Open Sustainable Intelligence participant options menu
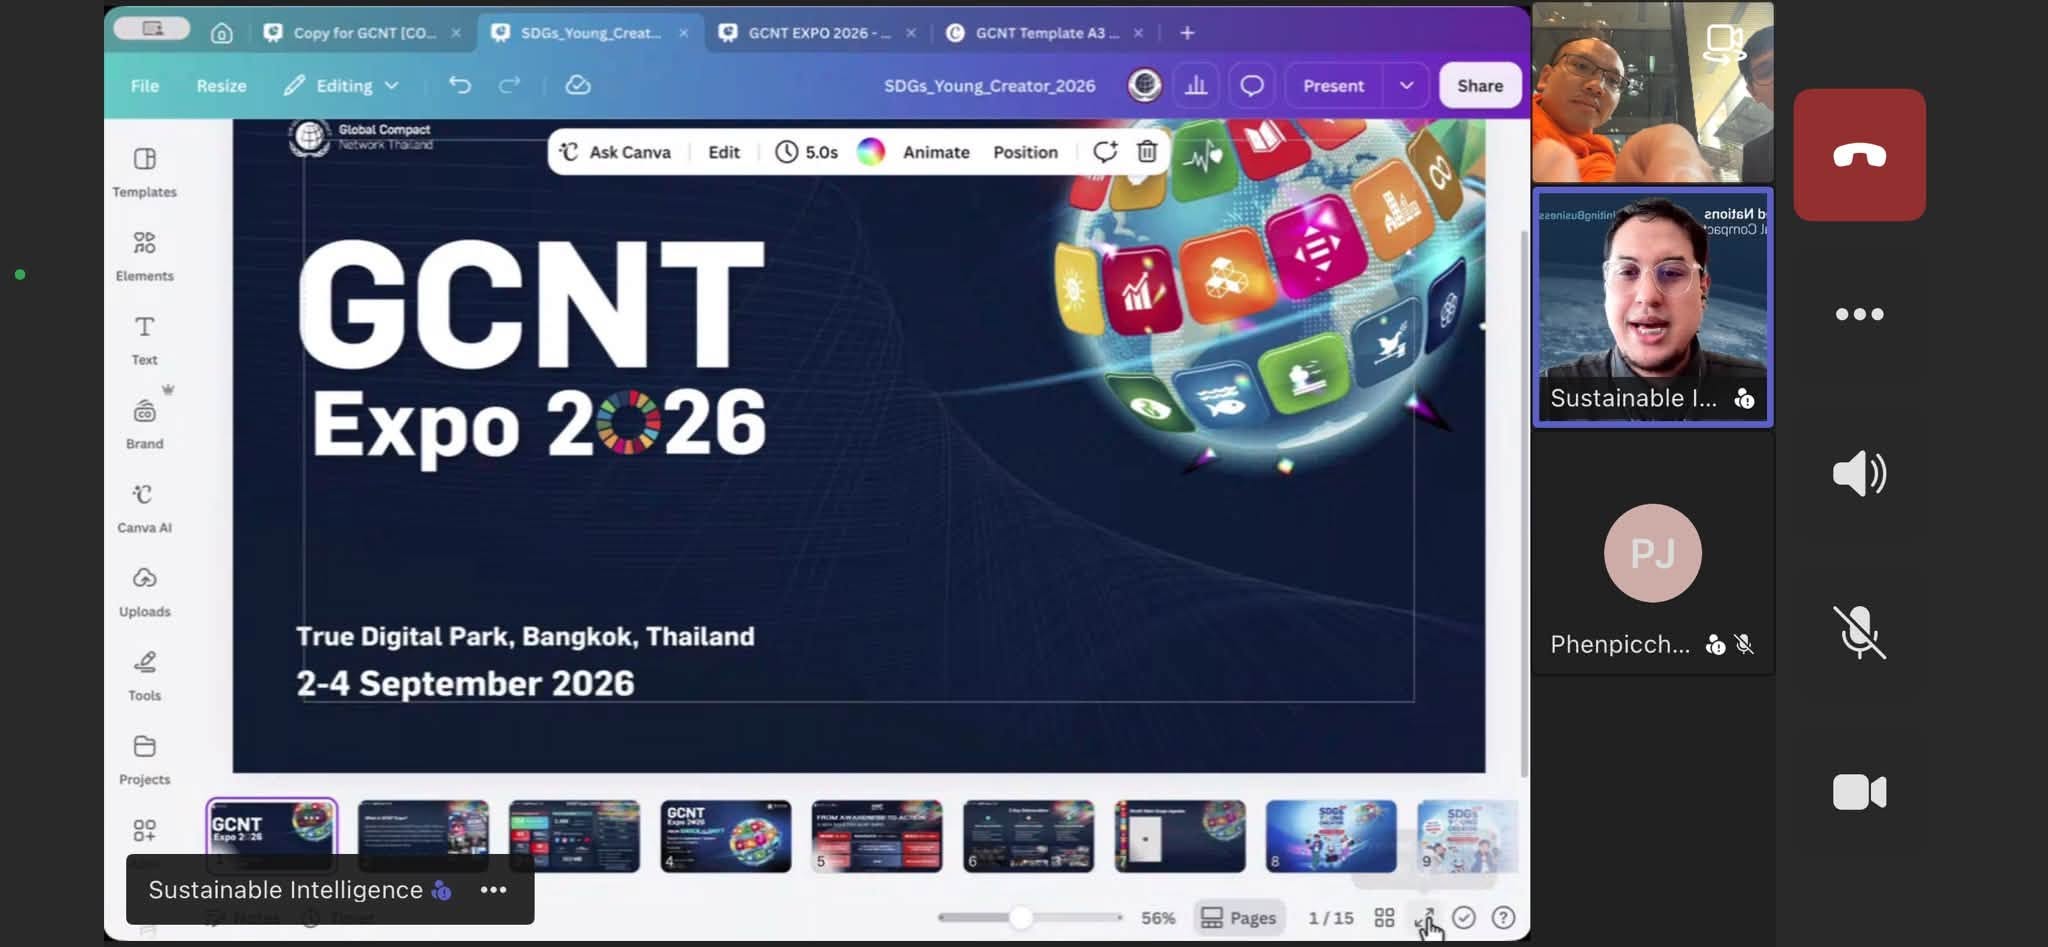 (493, 890)
